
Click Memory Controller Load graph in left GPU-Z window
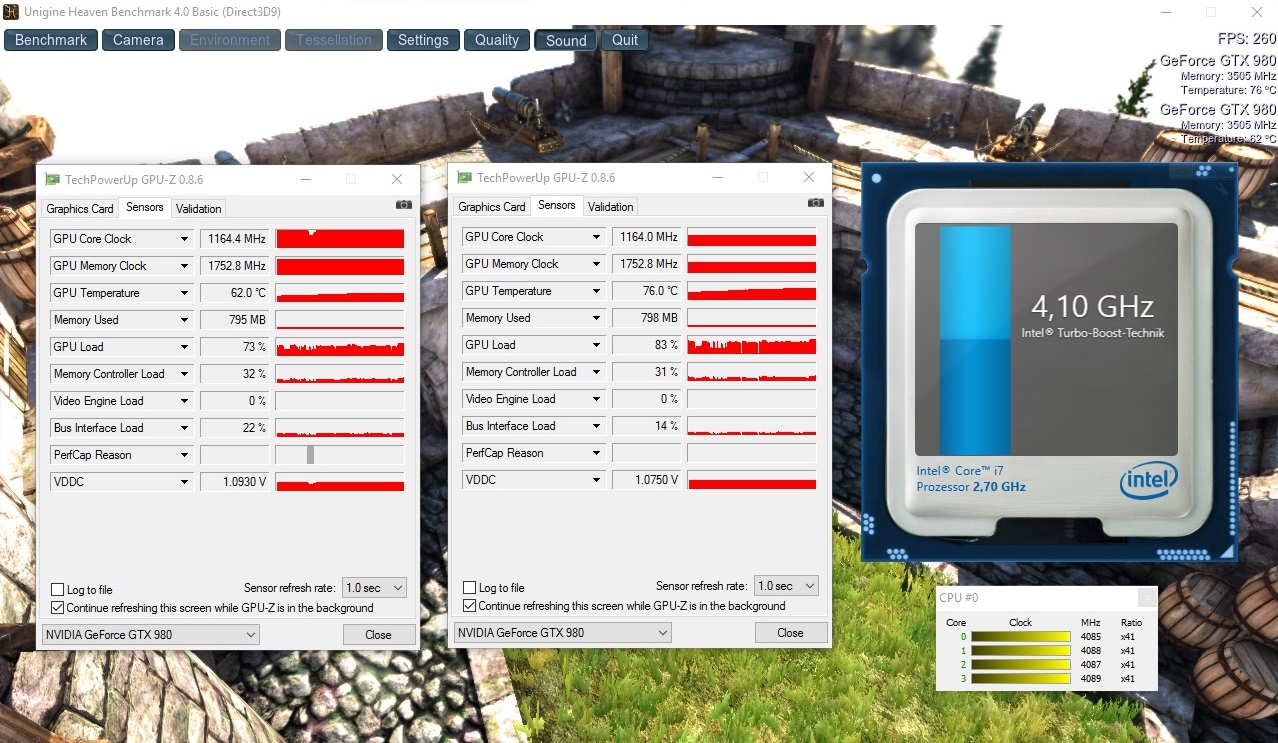[x=340, y=374]
